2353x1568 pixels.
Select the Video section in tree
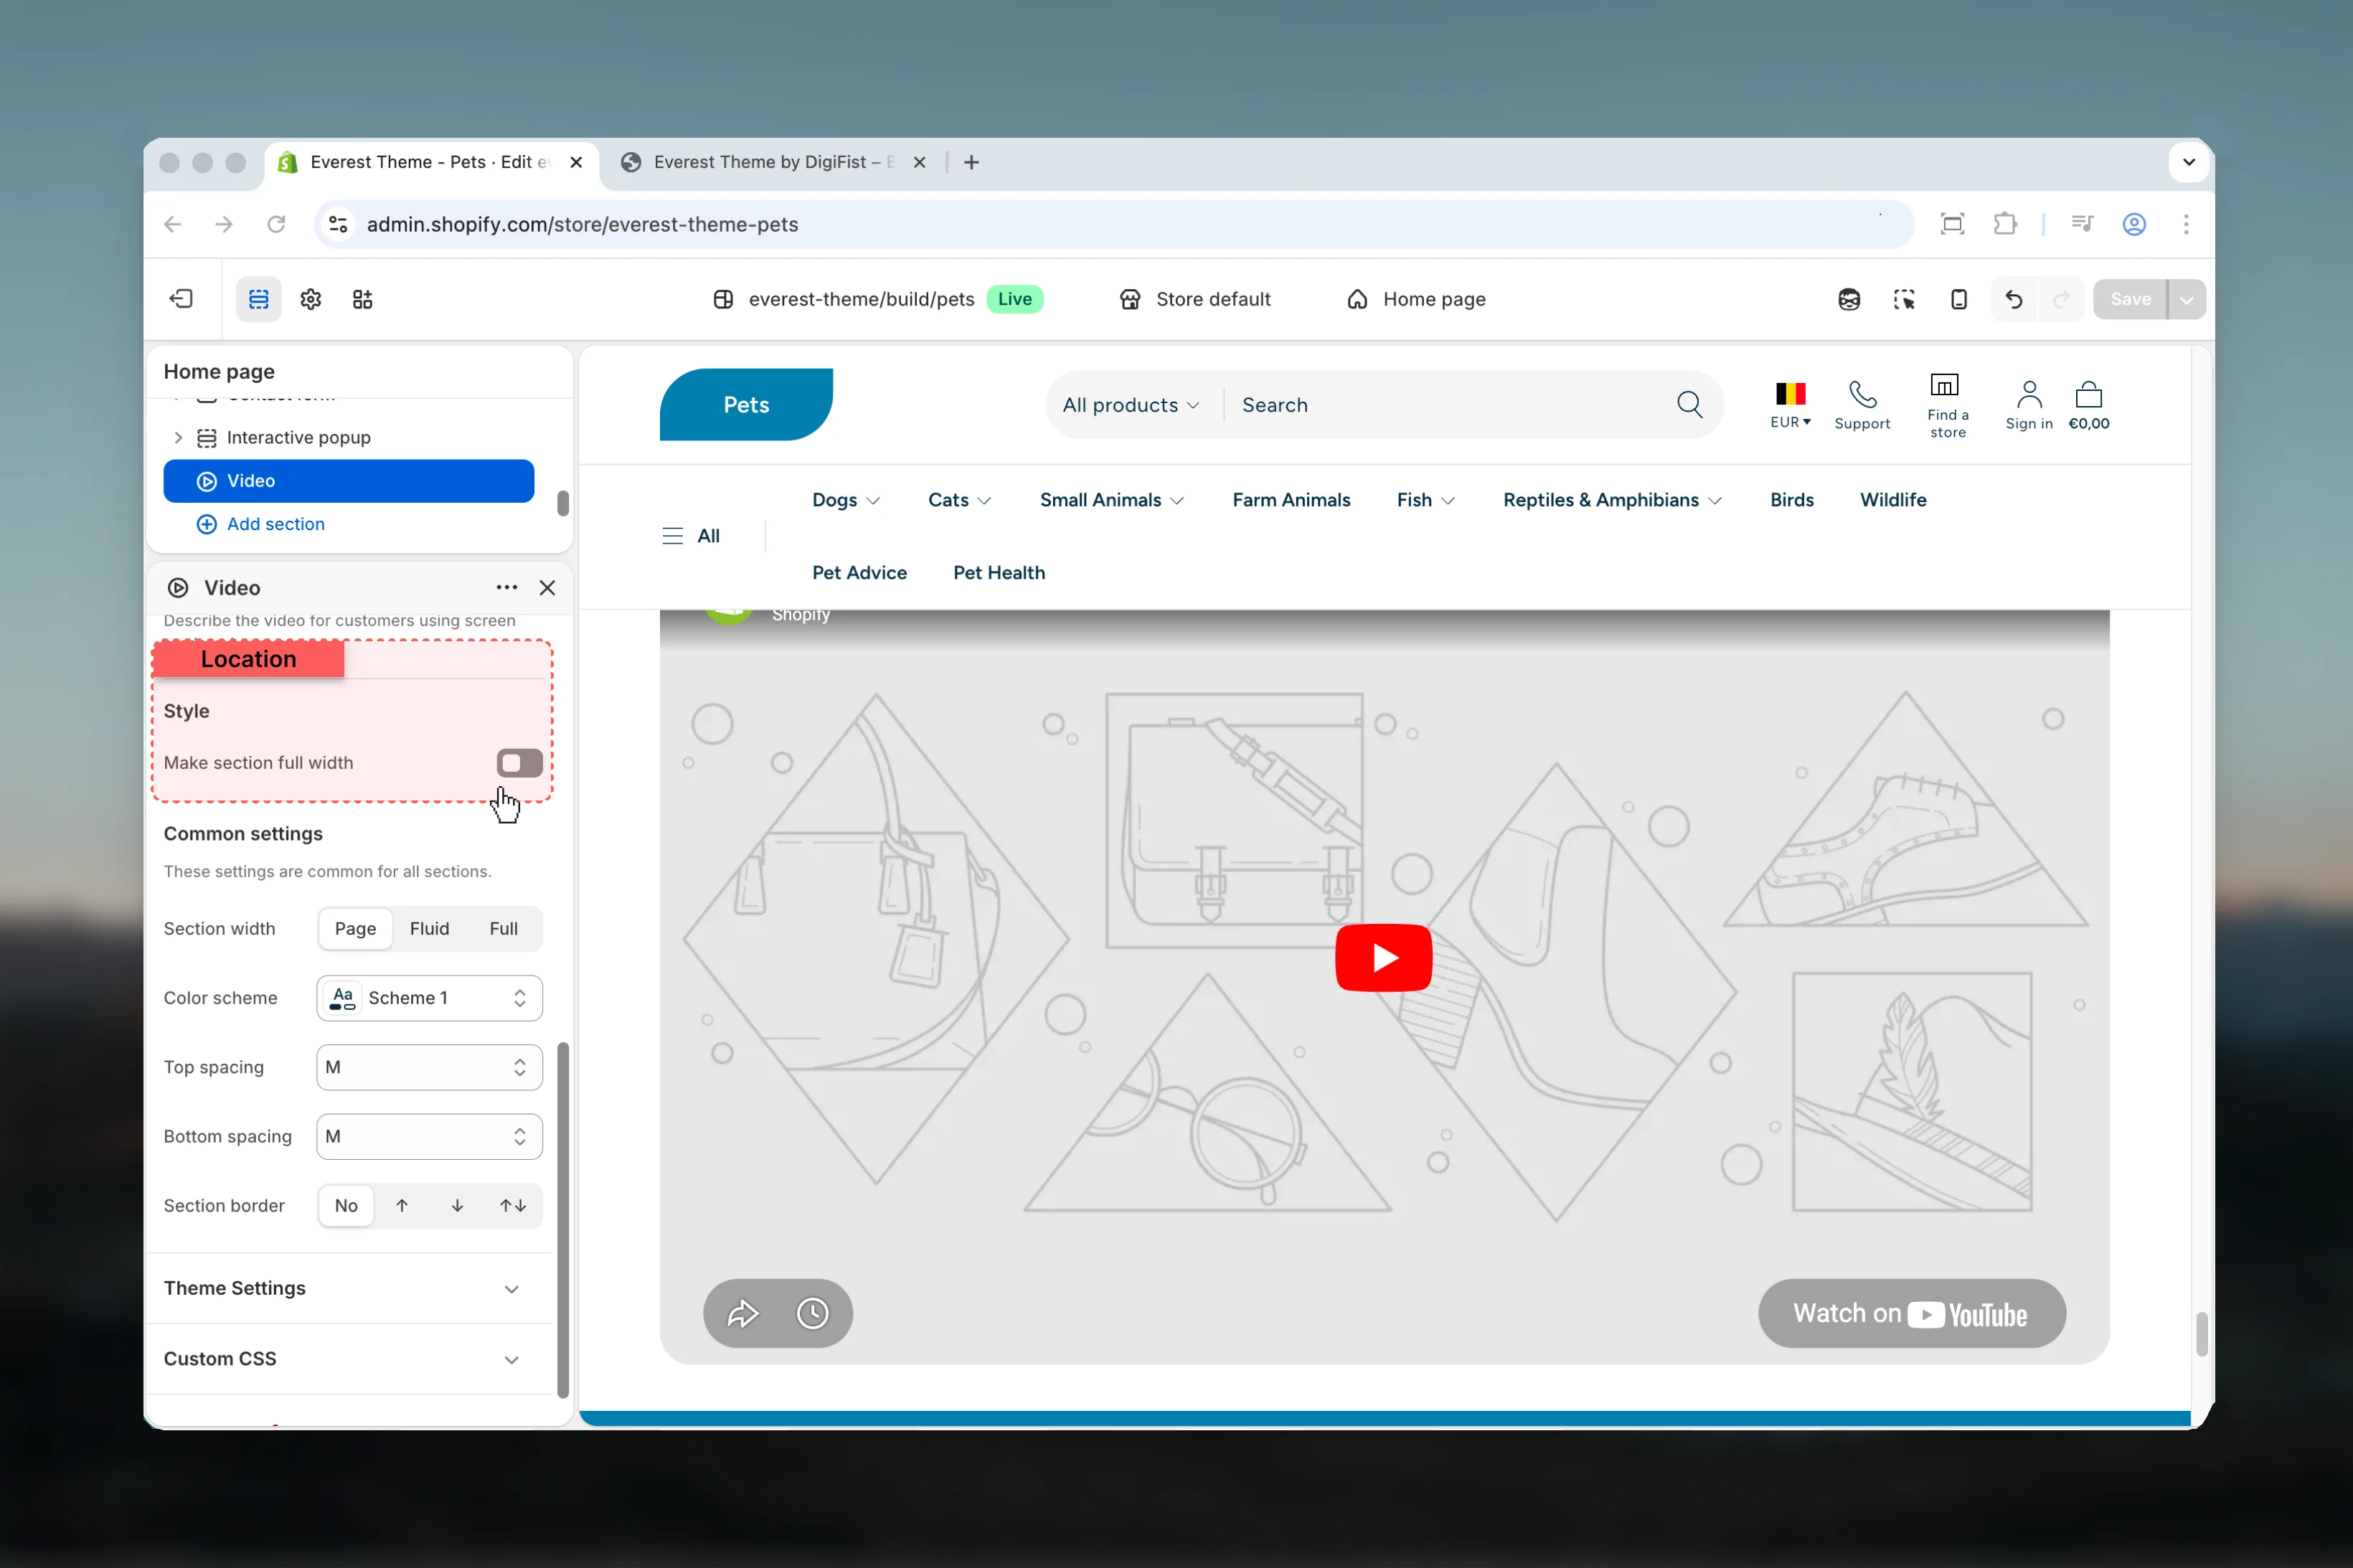coord(349,481)
